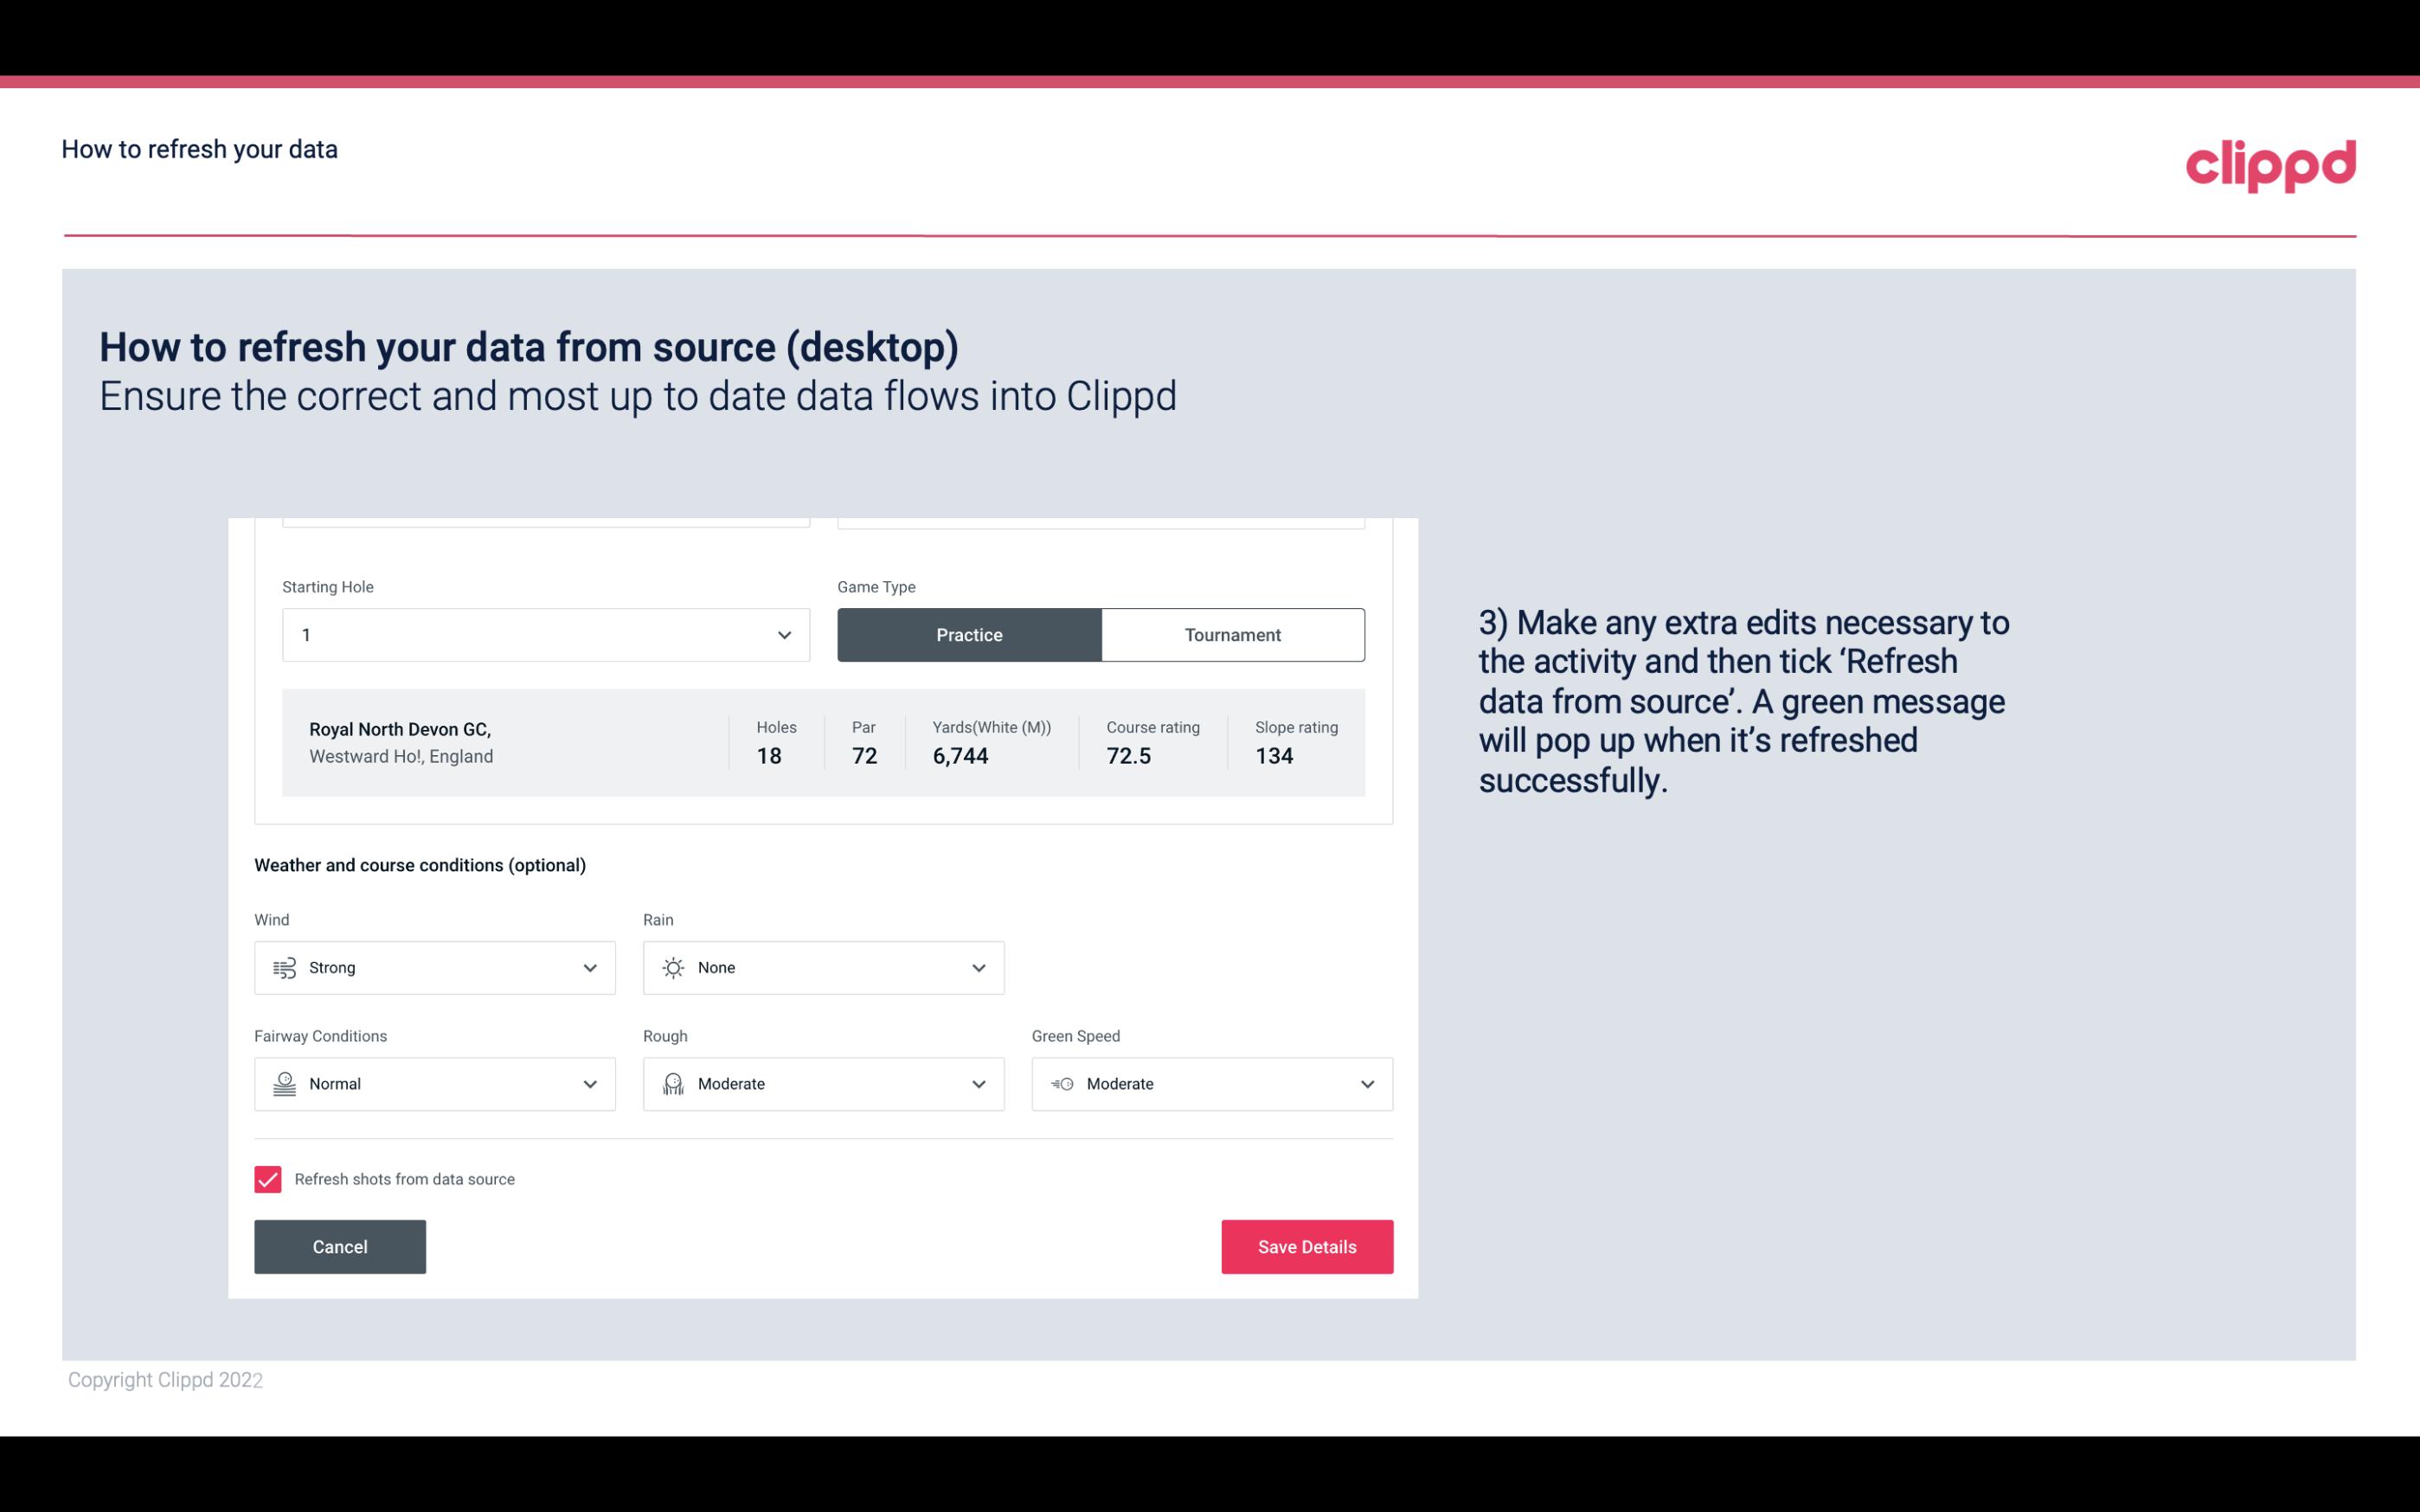Expand the Green Speed dropdown

(1366, 1082)
